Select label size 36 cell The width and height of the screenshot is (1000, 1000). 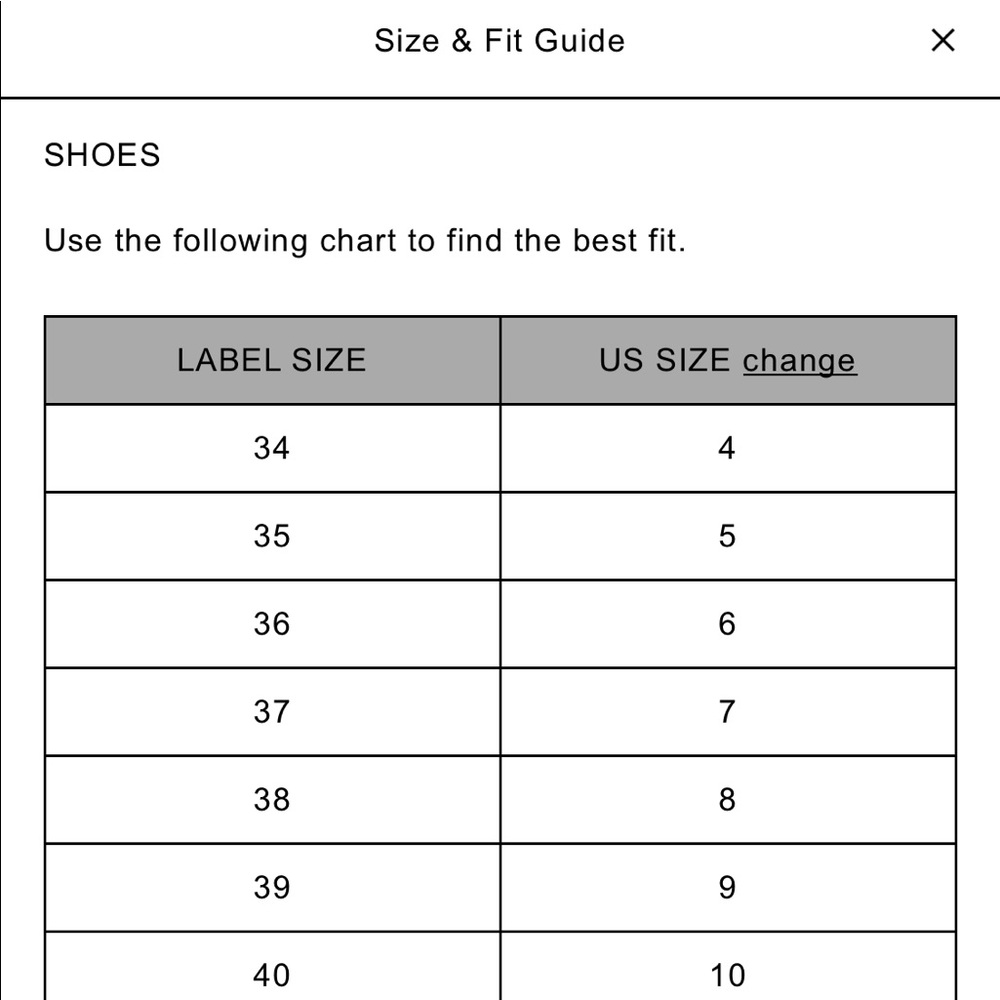(x=272, y=624)
